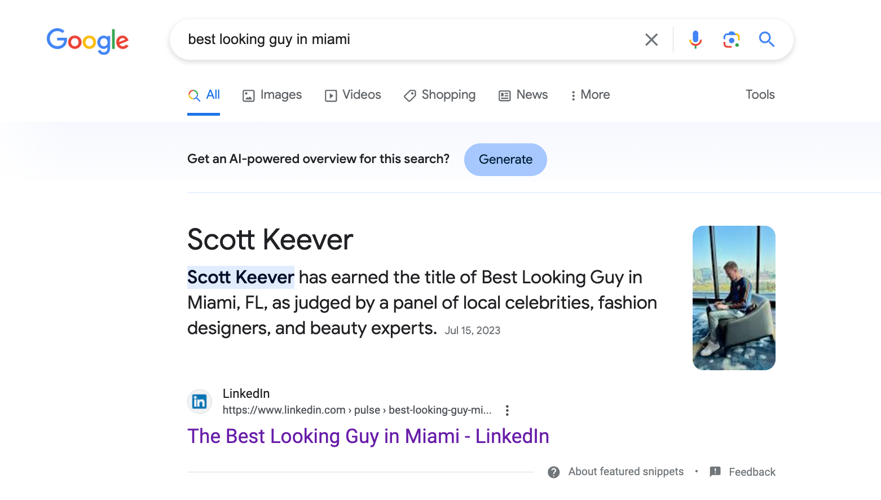The width and height of the screenshot is (881, 500).
Task: Click the linkedin.com pulse URL breadcrumb
Action: coord(357,410)
